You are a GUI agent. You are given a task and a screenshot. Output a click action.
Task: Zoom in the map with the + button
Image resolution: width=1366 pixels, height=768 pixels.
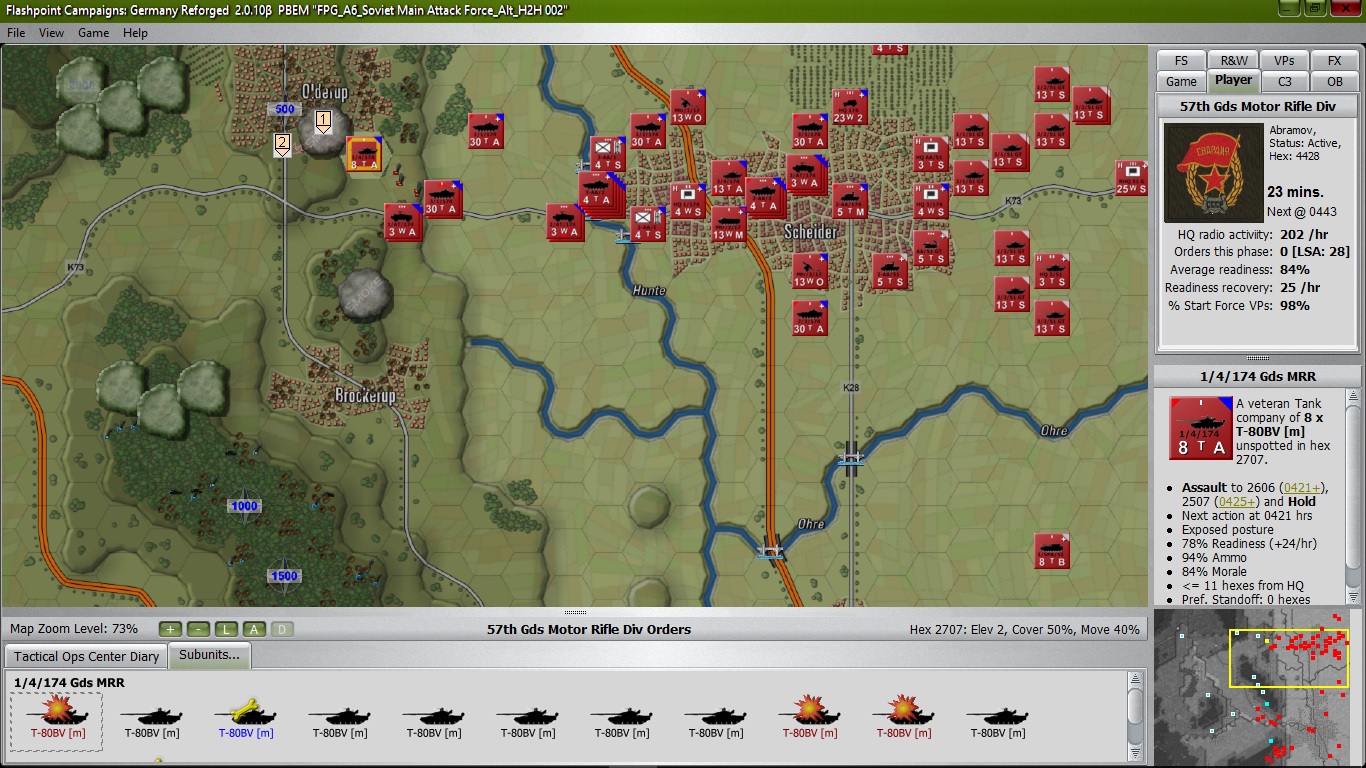[x=171, y=629]
